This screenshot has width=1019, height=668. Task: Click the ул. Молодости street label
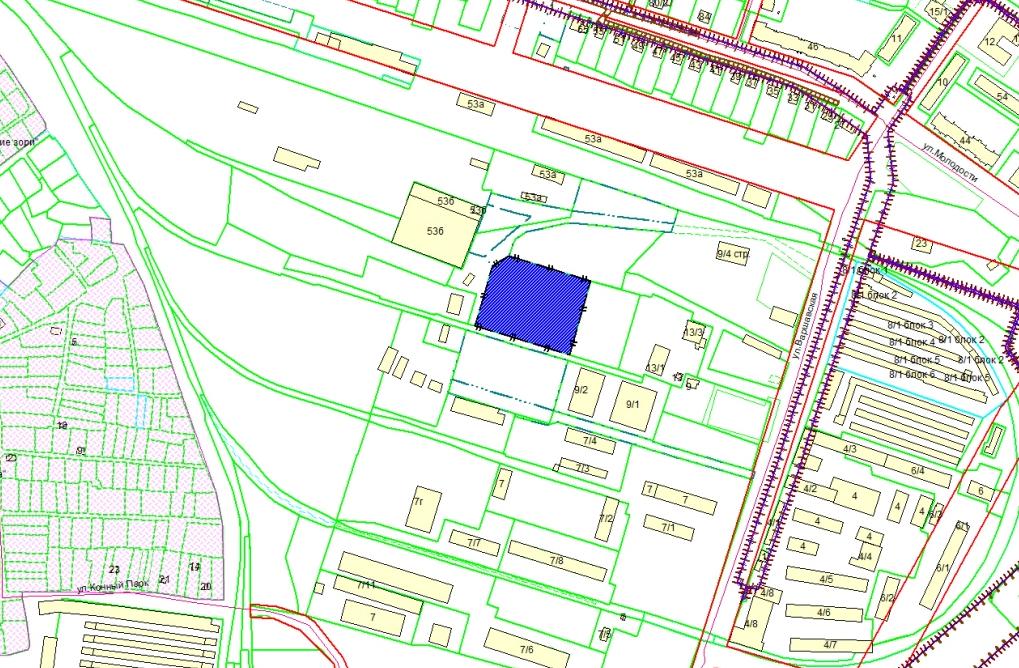[x=949, y=162]
